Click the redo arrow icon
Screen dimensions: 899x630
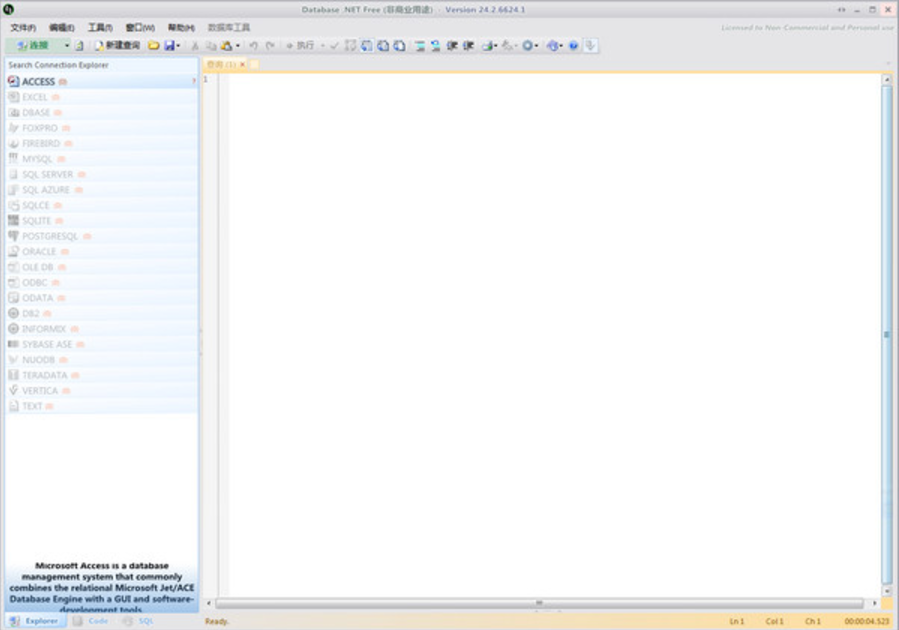(270, 45)
